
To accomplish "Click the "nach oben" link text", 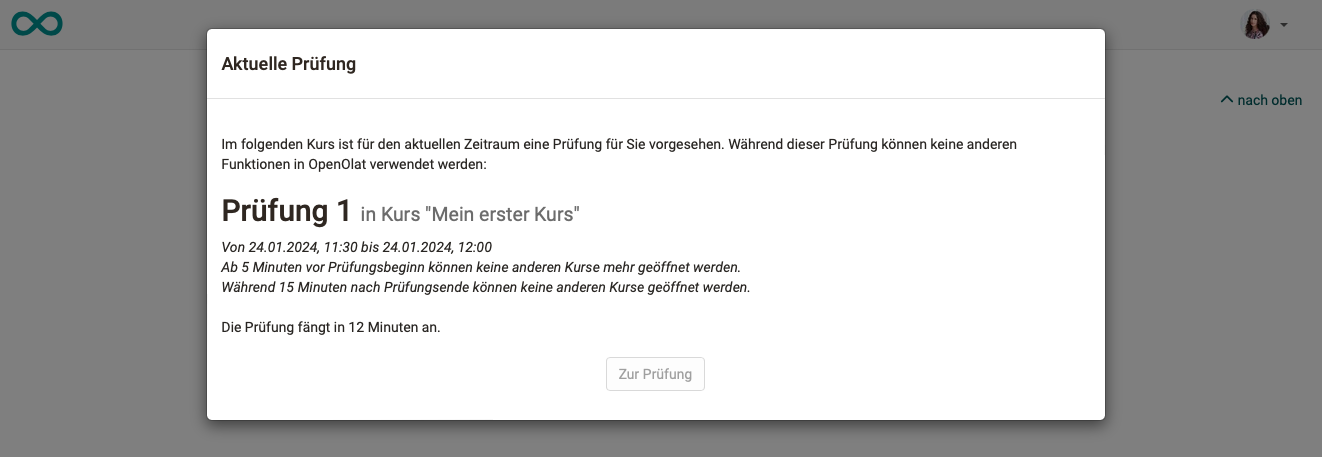I will point(1269,100).
